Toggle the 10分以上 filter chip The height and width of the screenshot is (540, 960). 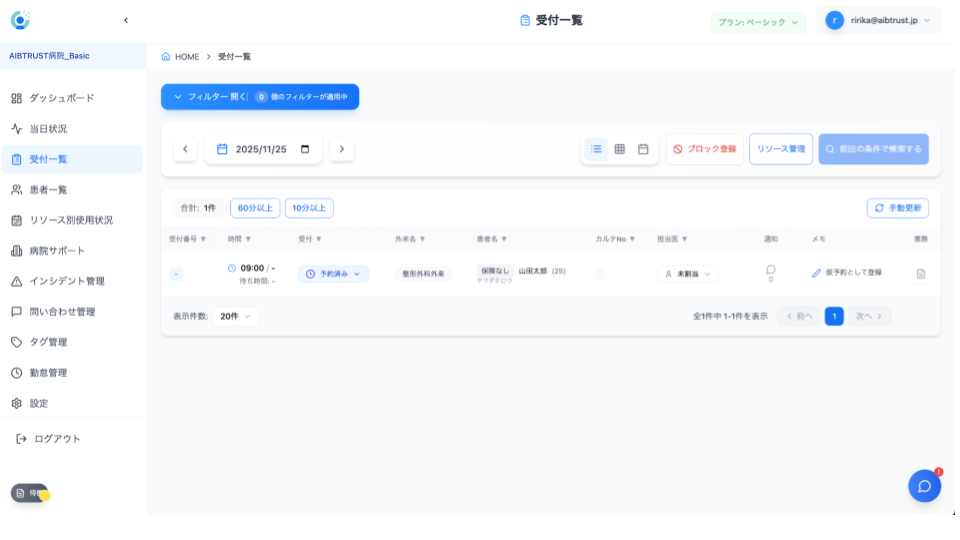coord(309,208)
